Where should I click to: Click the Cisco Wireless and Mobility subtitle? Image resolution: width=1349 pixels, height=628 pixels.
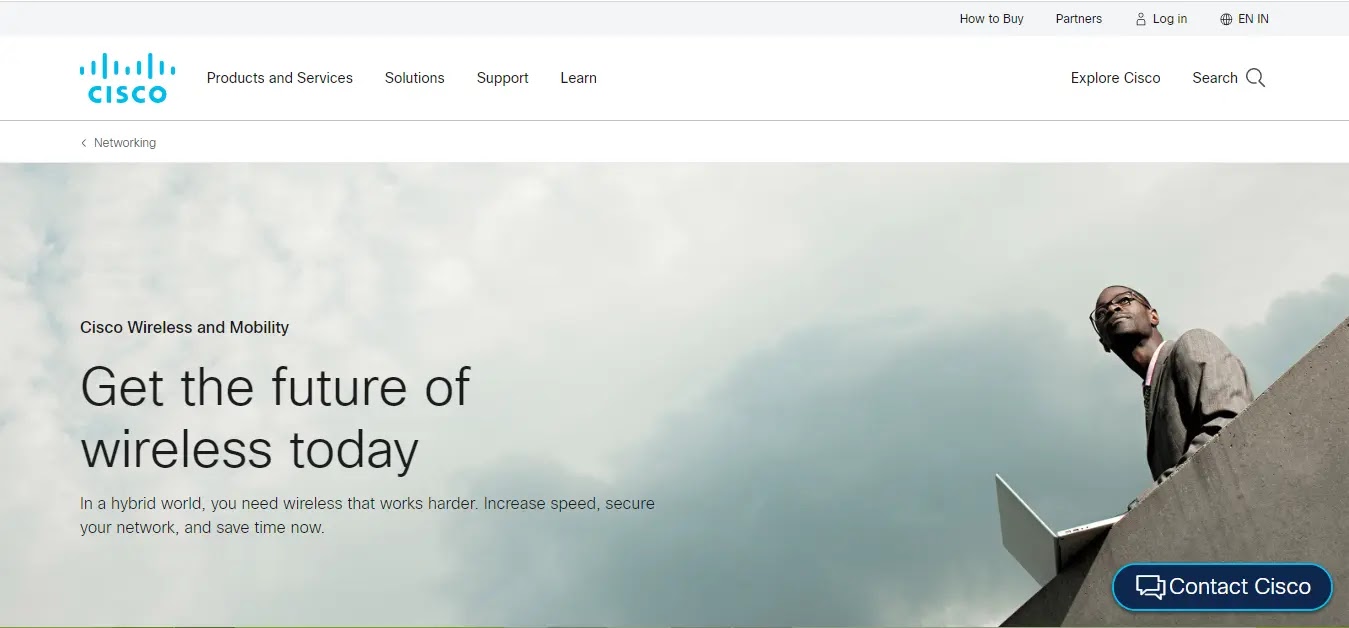184,327
